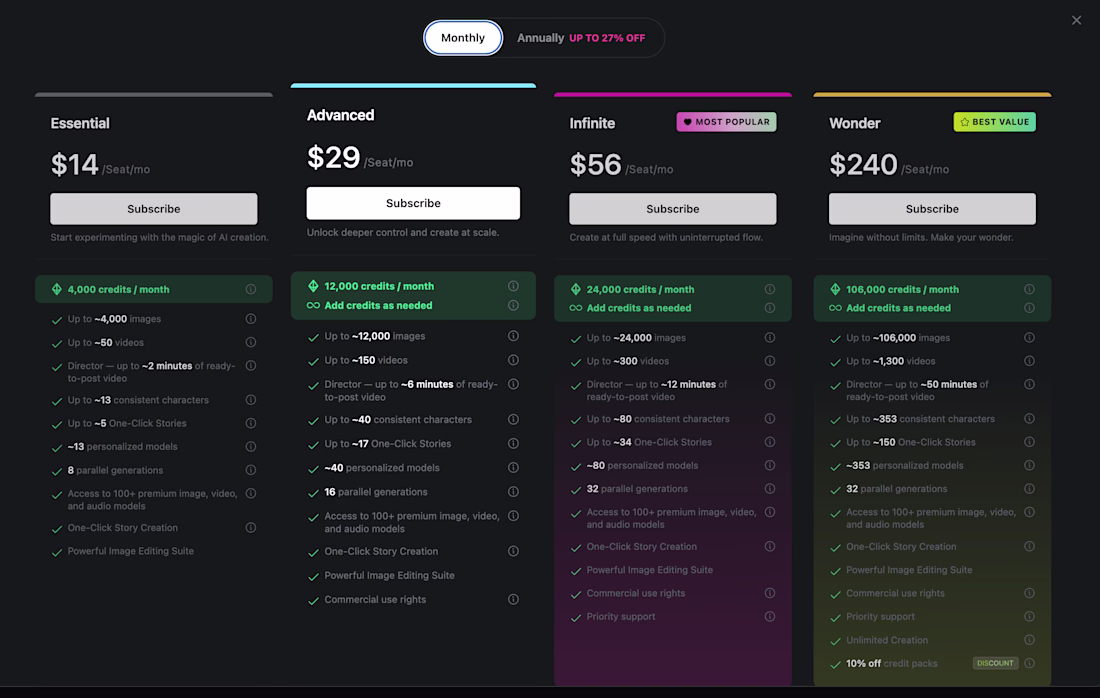The width and height of the screenshot is (1100, 698).
Task: Close the pricing dialog
Action: tap(1076, 20)
